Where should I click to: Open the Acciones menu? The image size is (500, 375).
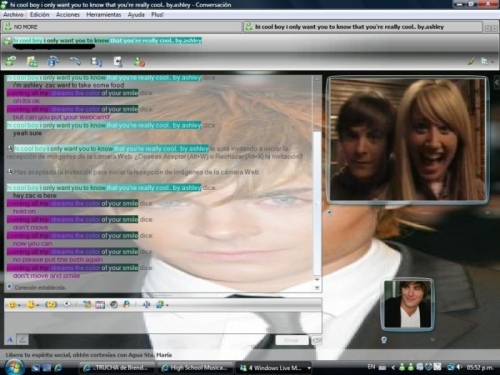(68, 15)
